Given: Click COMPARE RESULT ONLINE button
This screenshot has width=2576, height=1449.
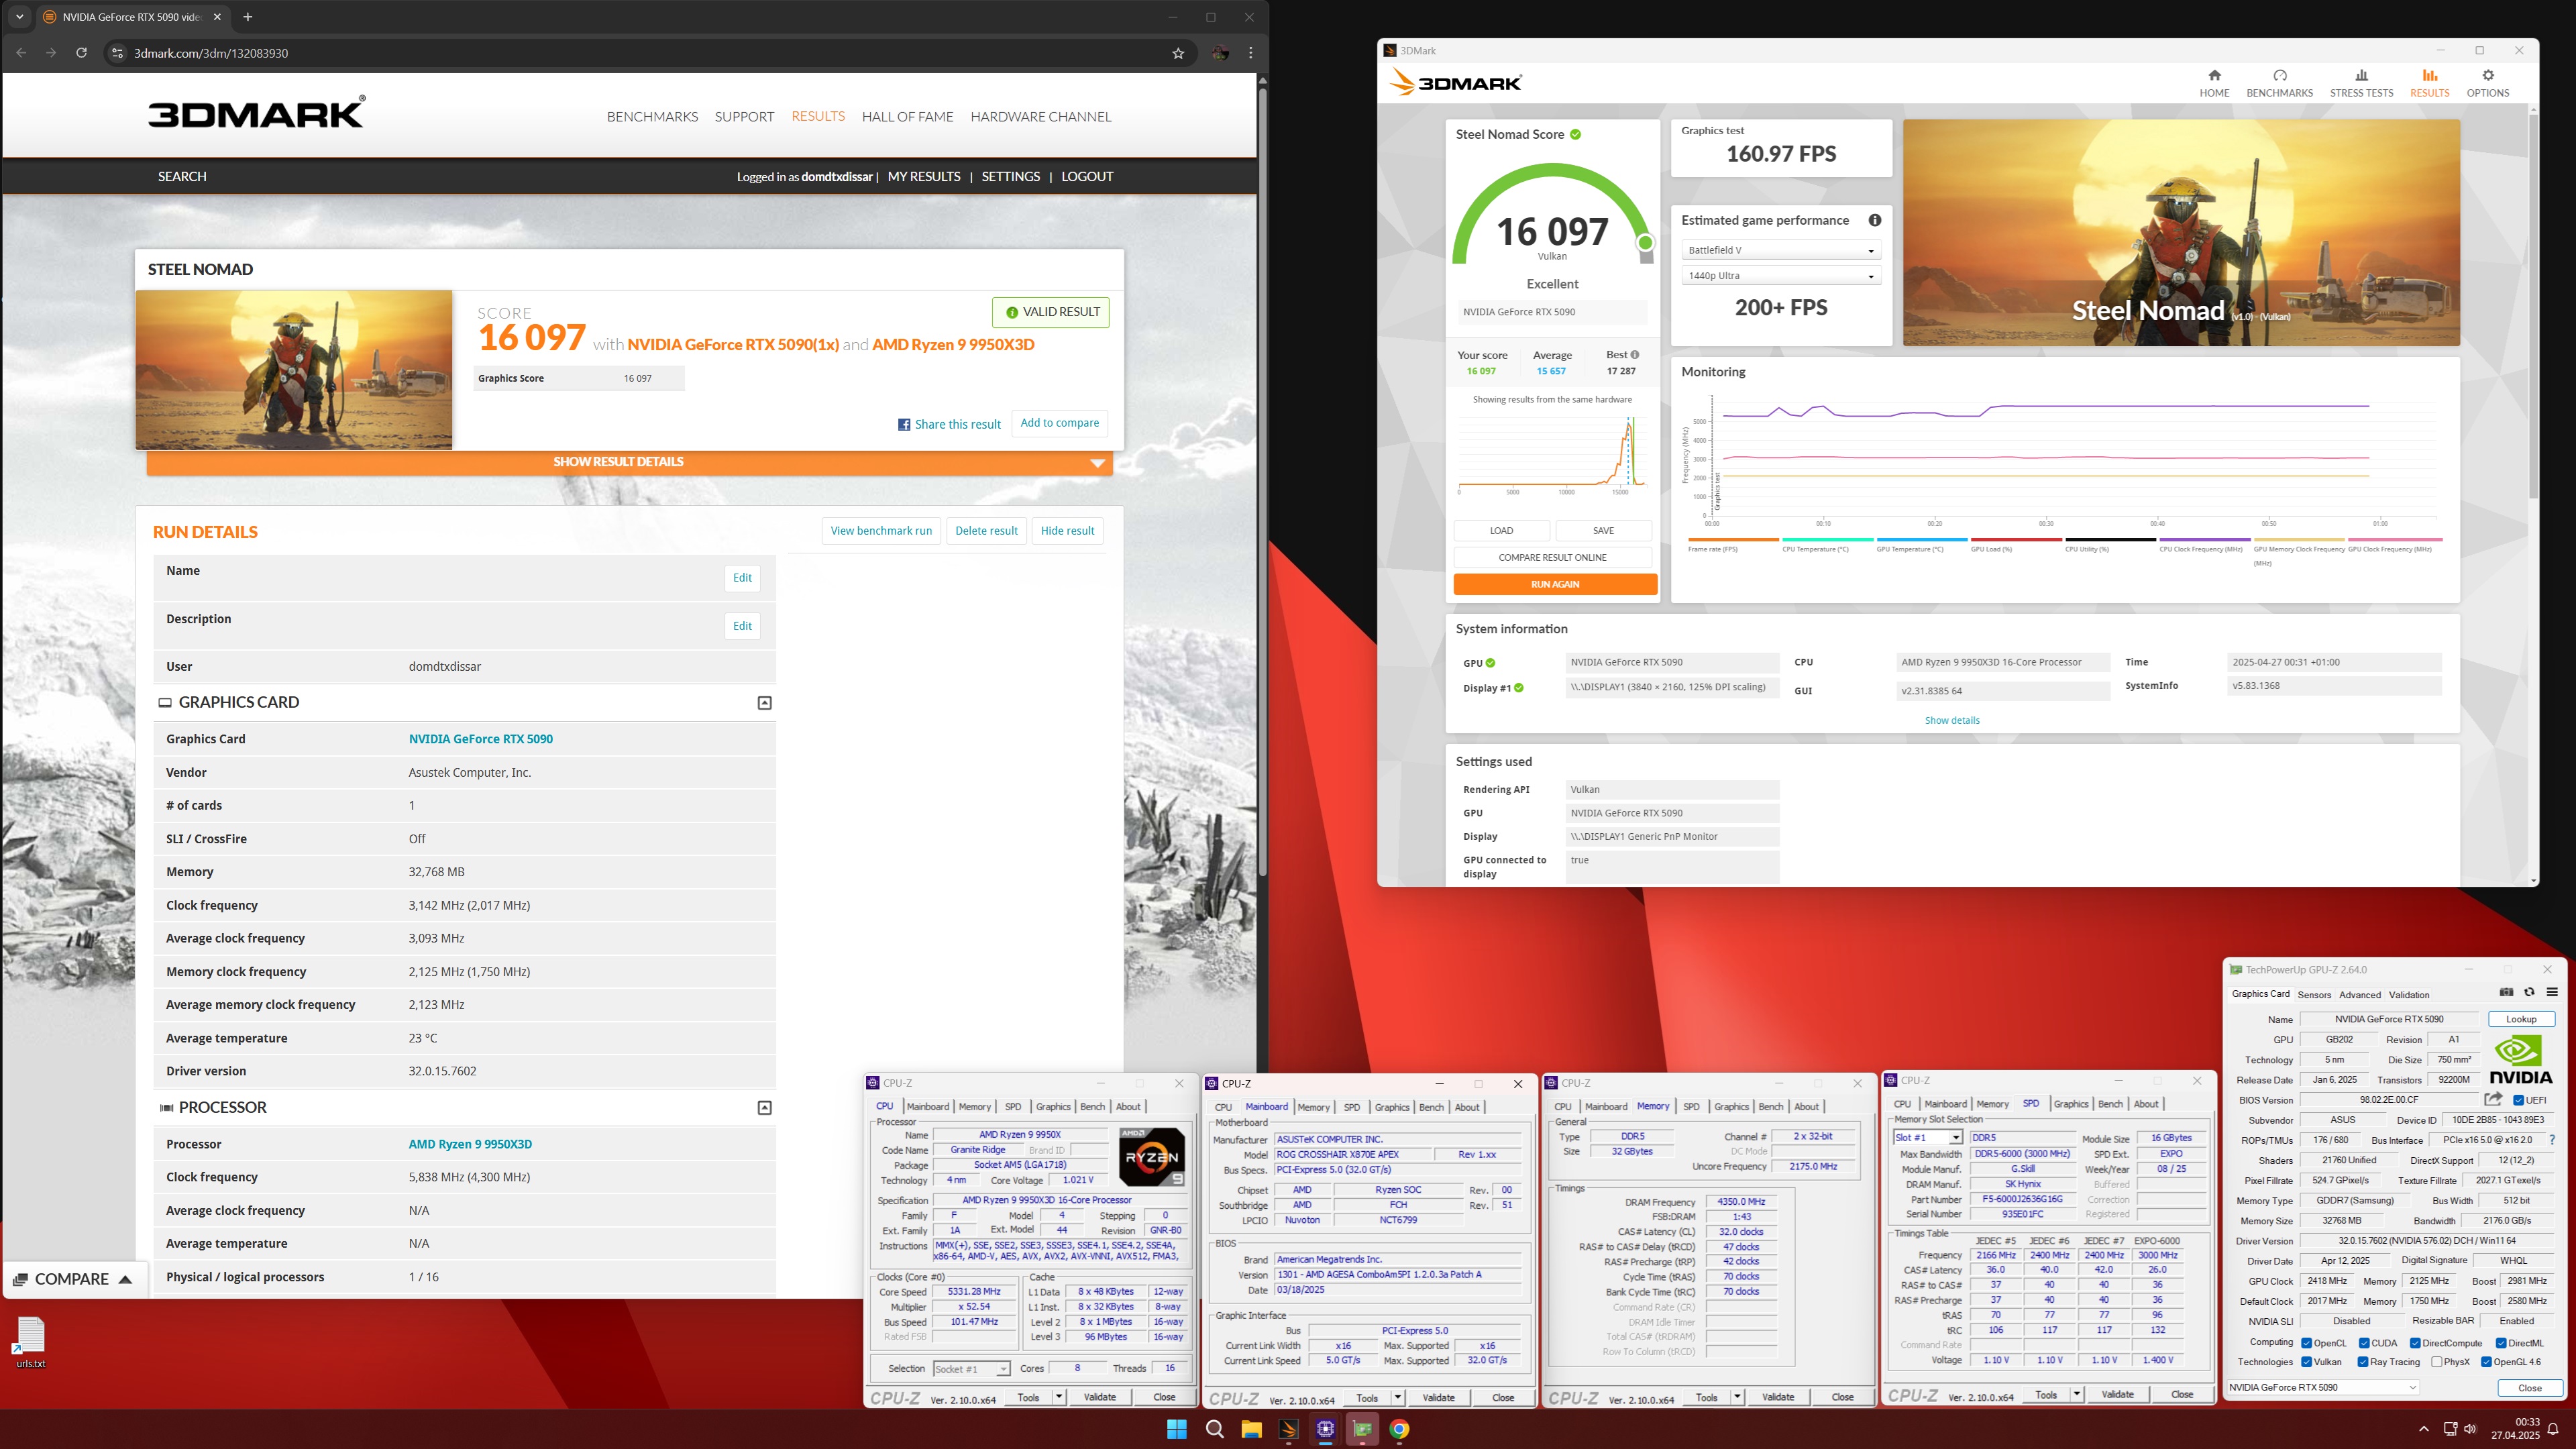Looking at the screenshot, I should coord(1552,558).
